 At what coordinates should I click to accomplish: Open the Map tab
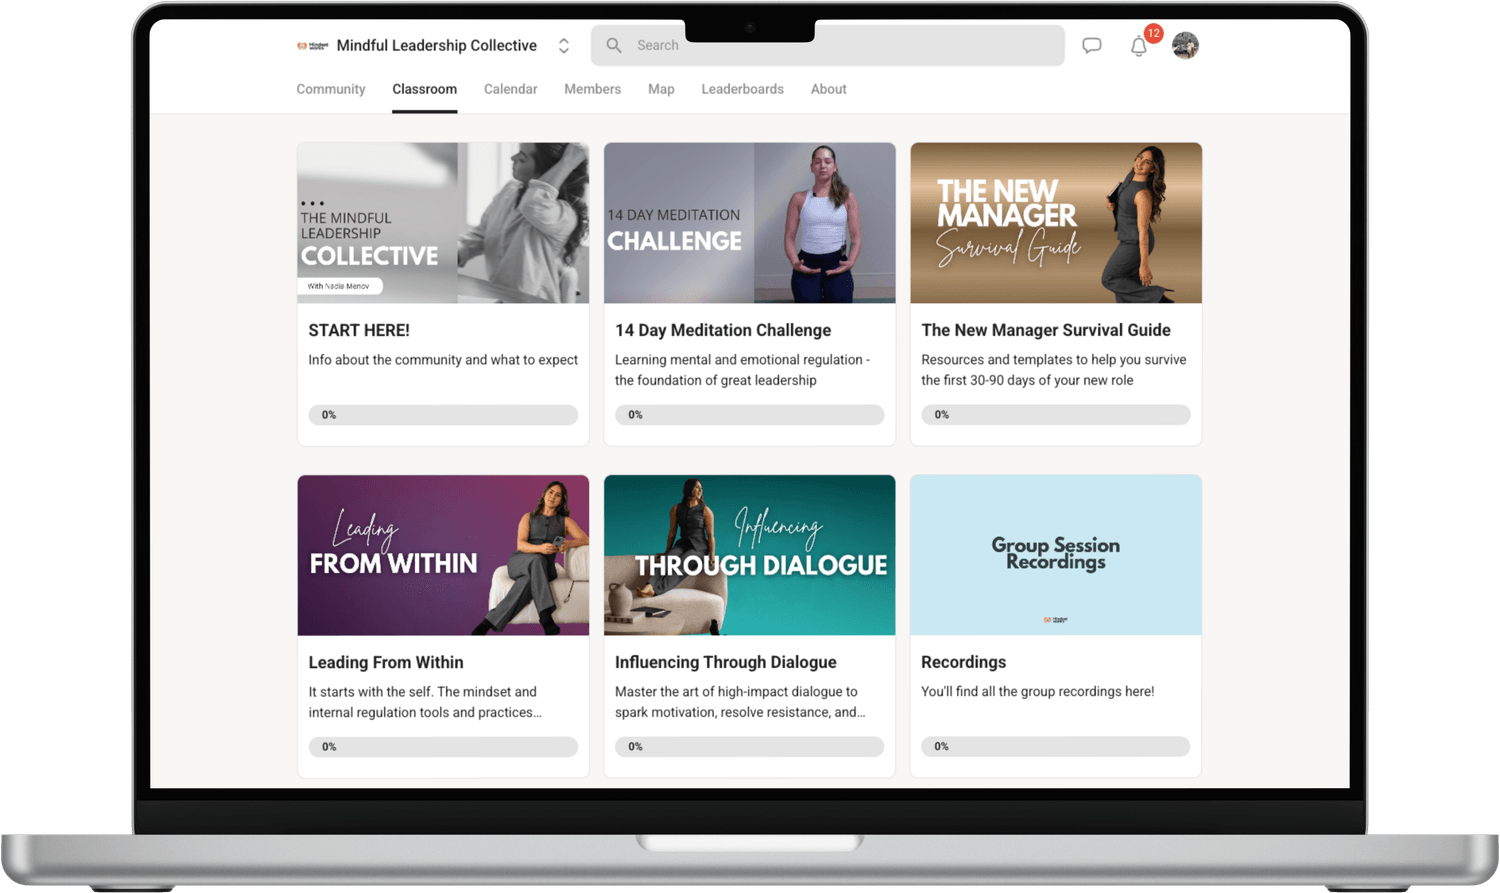tap(661, 89)
